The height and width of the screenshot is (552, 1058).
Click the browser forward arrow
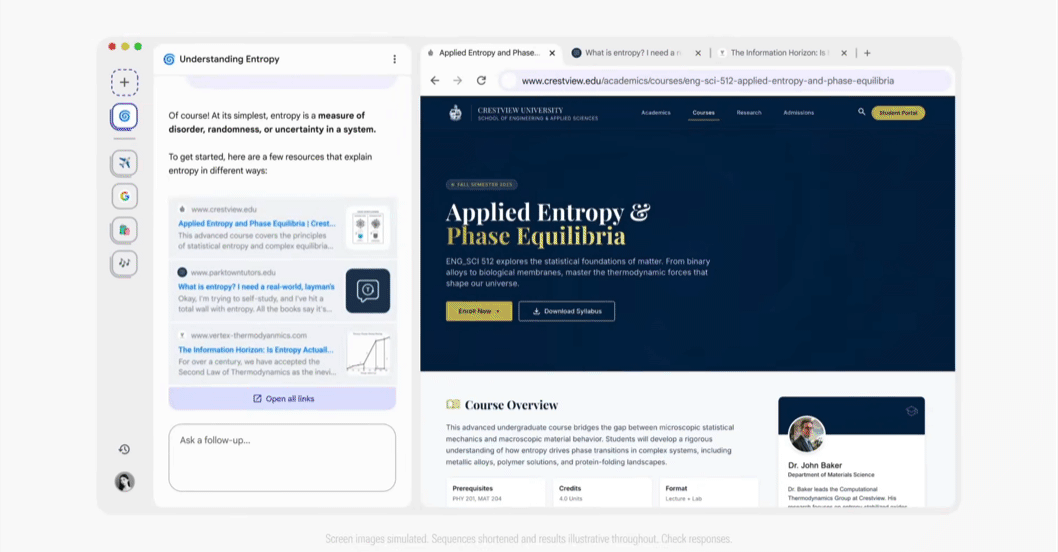click(457, 80)
